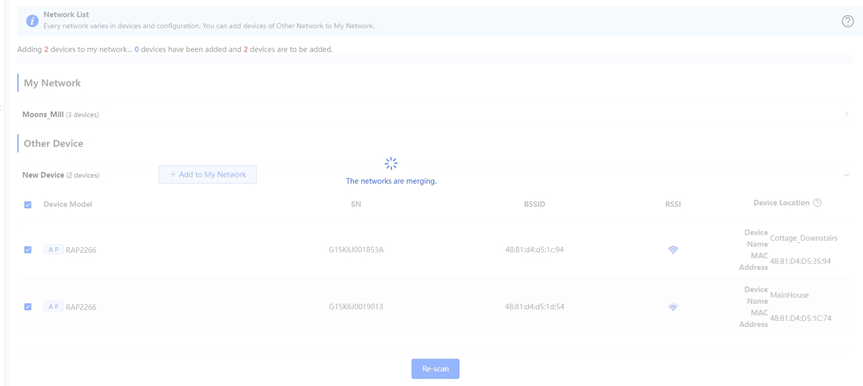Click the New Device group label
863x386 pixels.
[61, 175]
